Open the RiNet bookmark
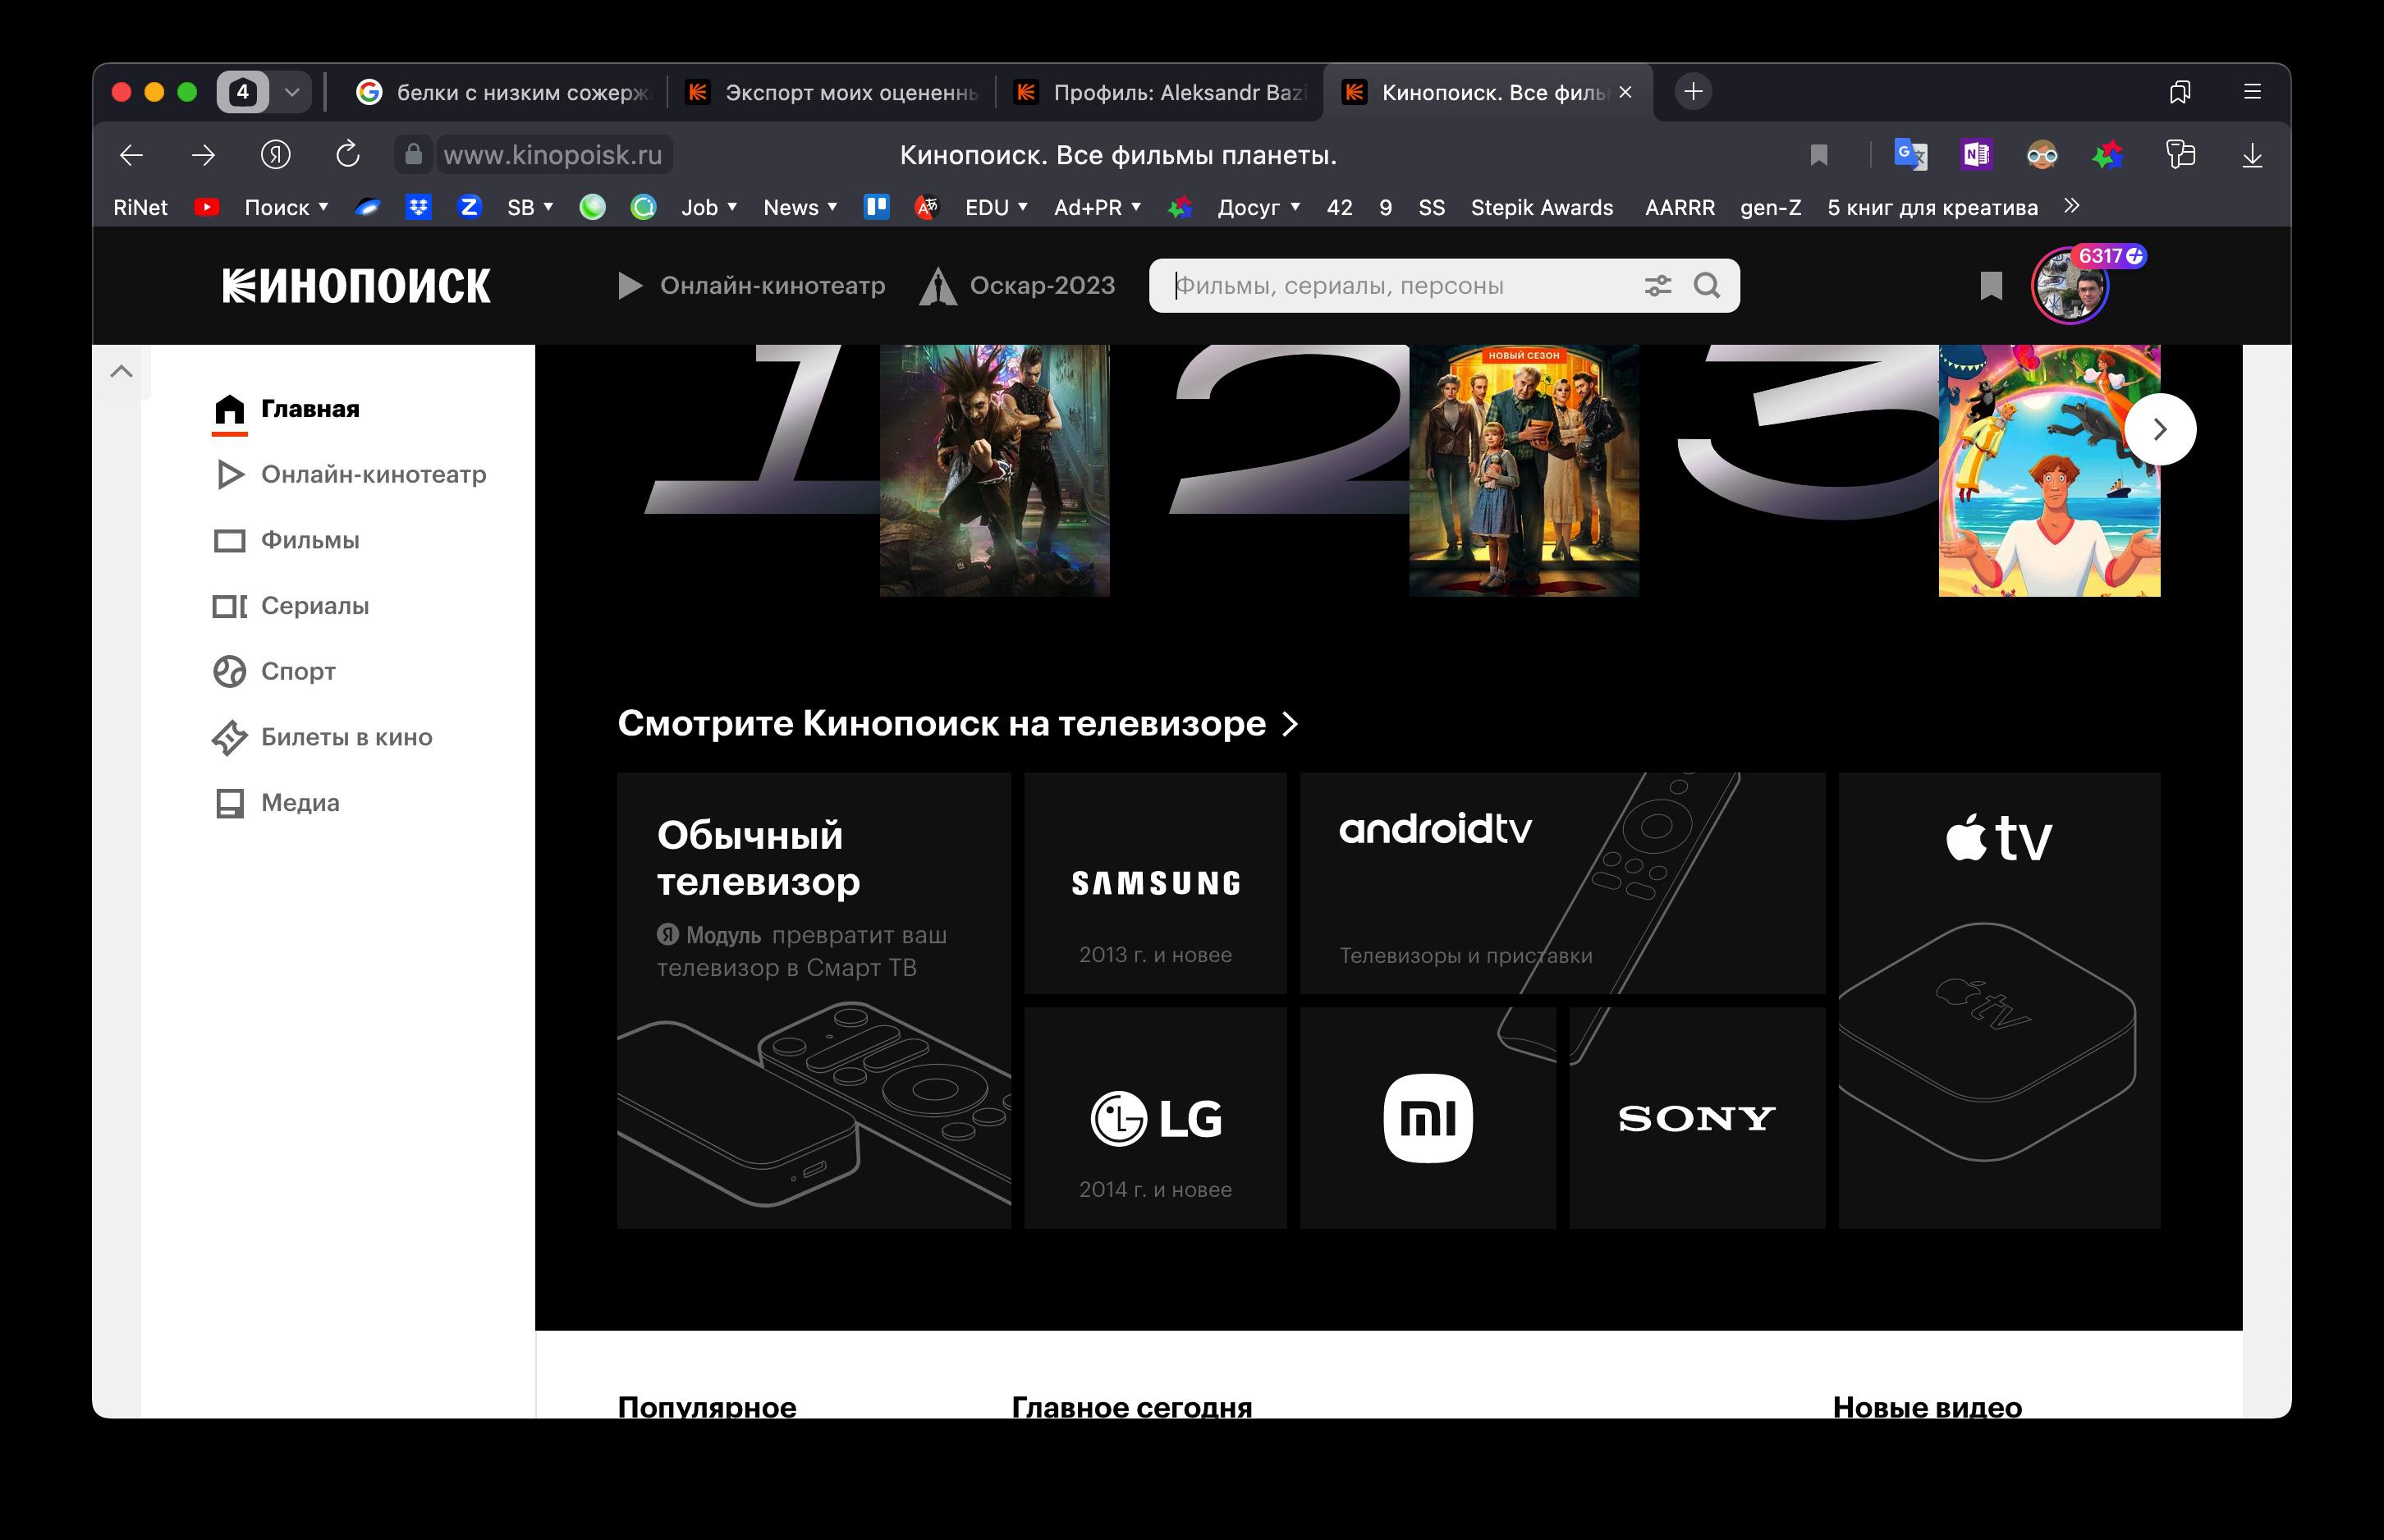The height and width of the screenshot is (1540, 2384). pos(140,207)
